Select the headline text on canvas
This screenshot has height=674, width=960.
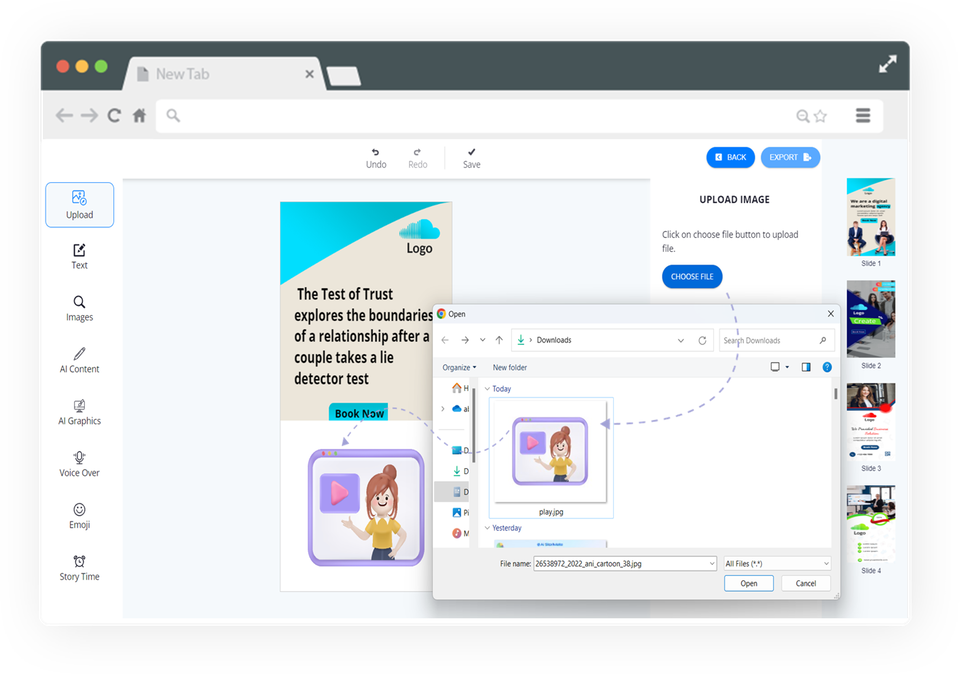click(x=363, y=336)
